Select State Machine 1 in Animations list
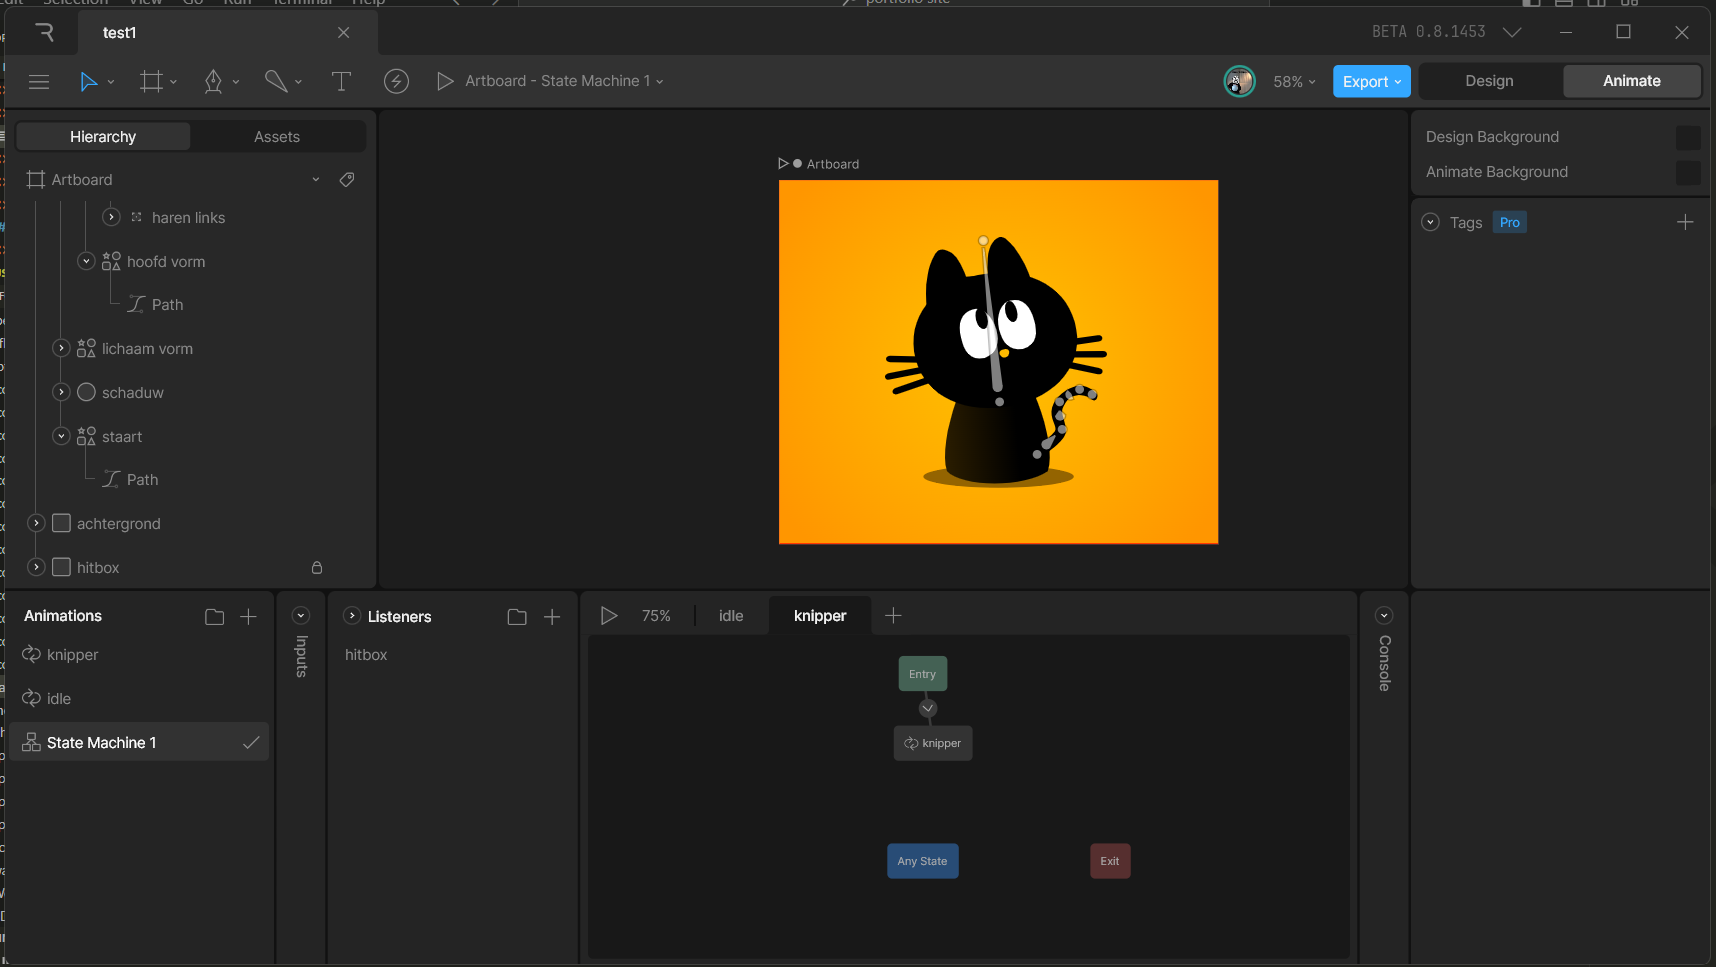Screen dimensions: 1716x967 click(x=140, y=742)
